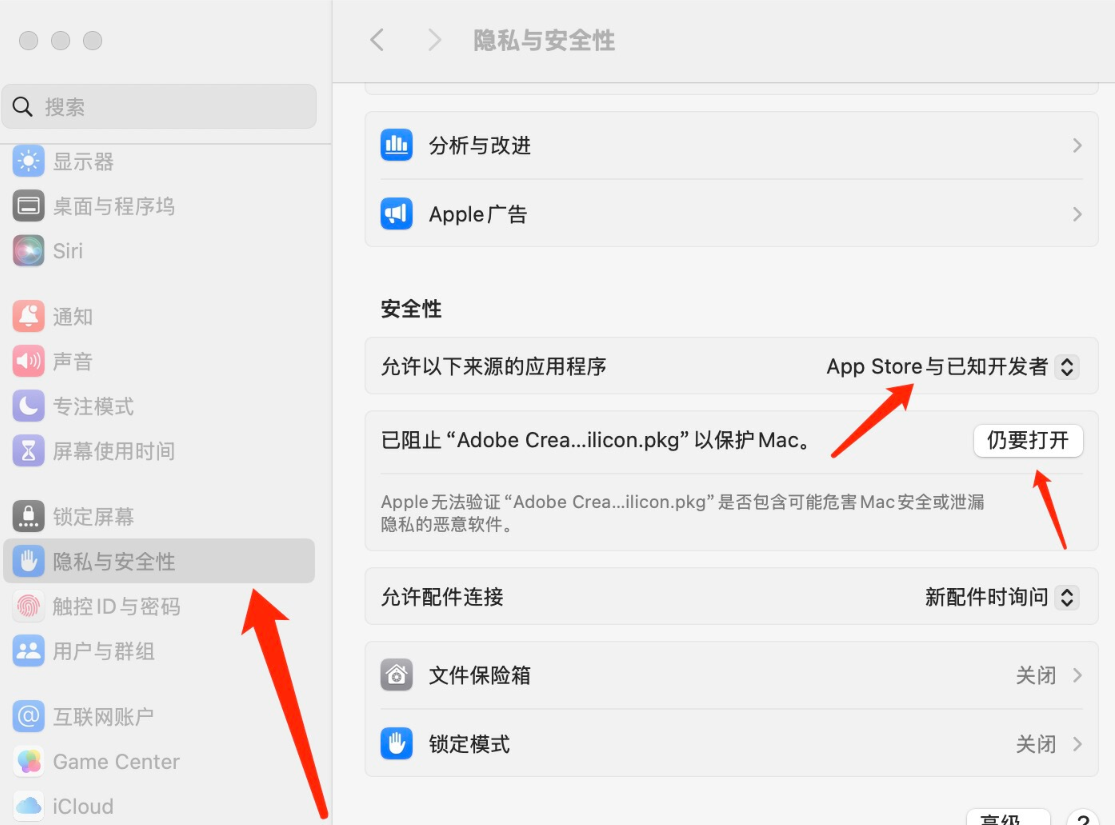Click the 搜索 search field
The height and width of the screenshot is (825, 1115).
click(160, 107)
